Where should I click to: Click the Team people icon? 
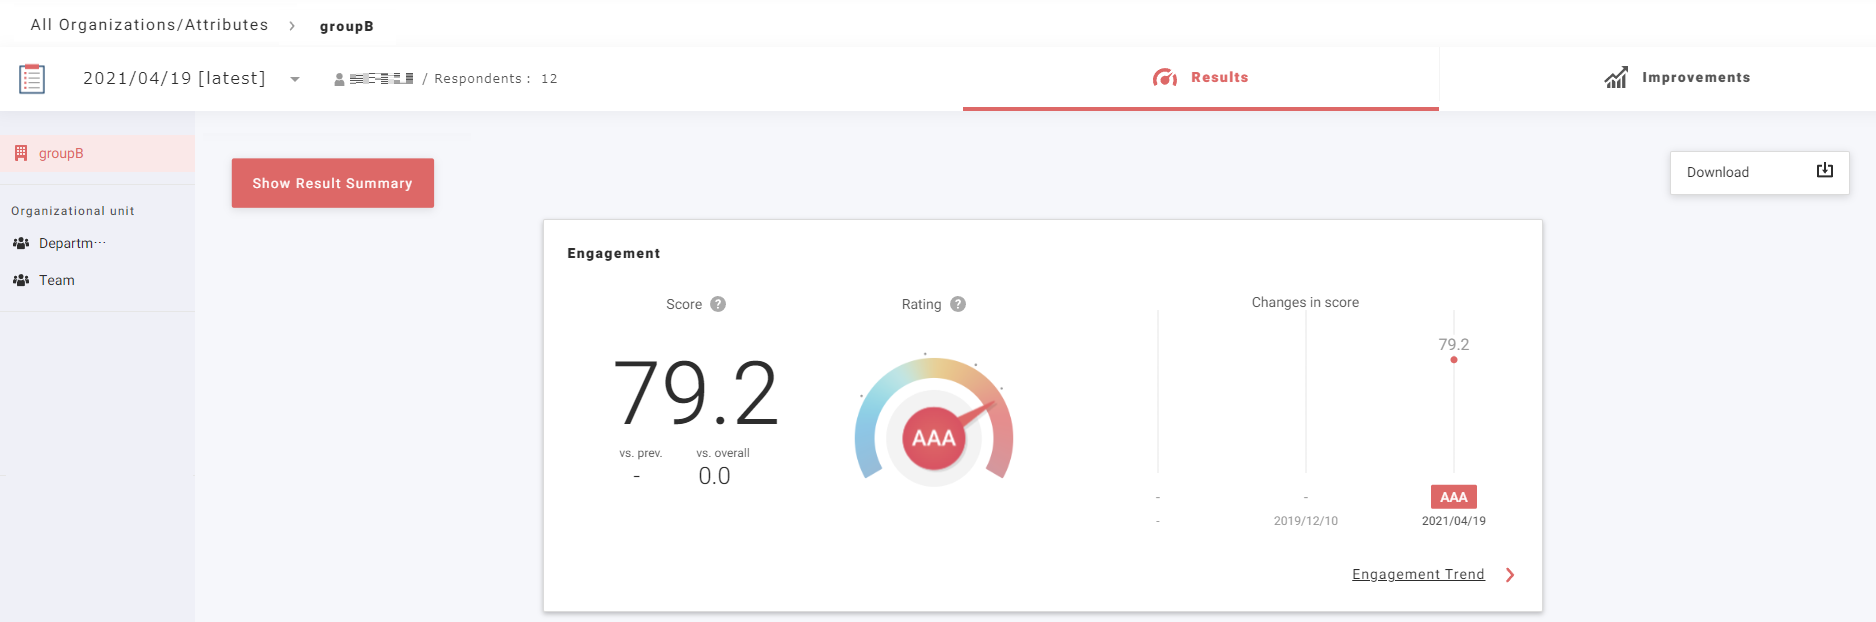click(x=21, y=280)
